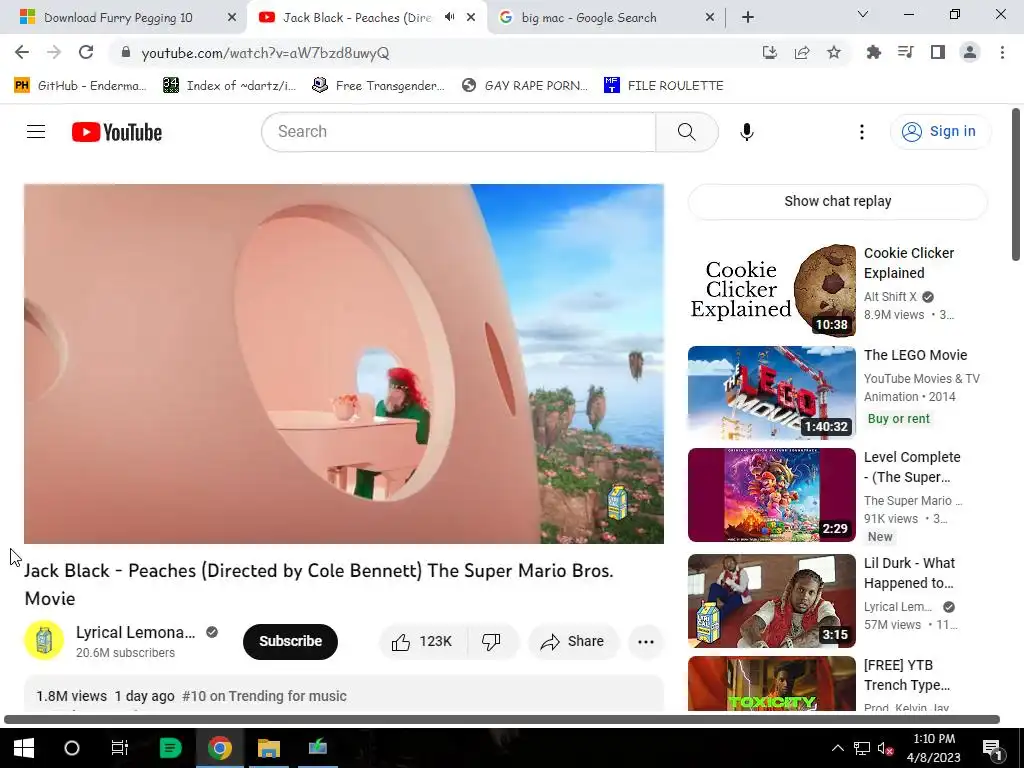Viewport: 1024px width, 768px height.
Task: Open YouTube settings three-dot menu
Action: [861, 132]
